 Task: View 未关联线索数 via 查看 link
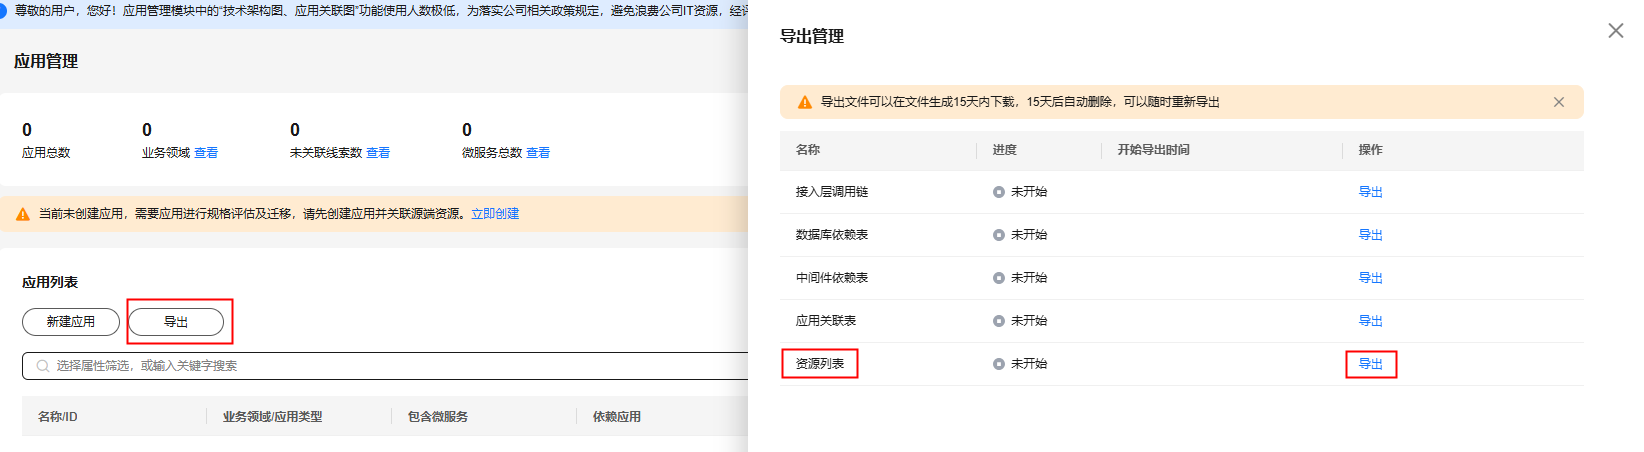coord(378,153)
